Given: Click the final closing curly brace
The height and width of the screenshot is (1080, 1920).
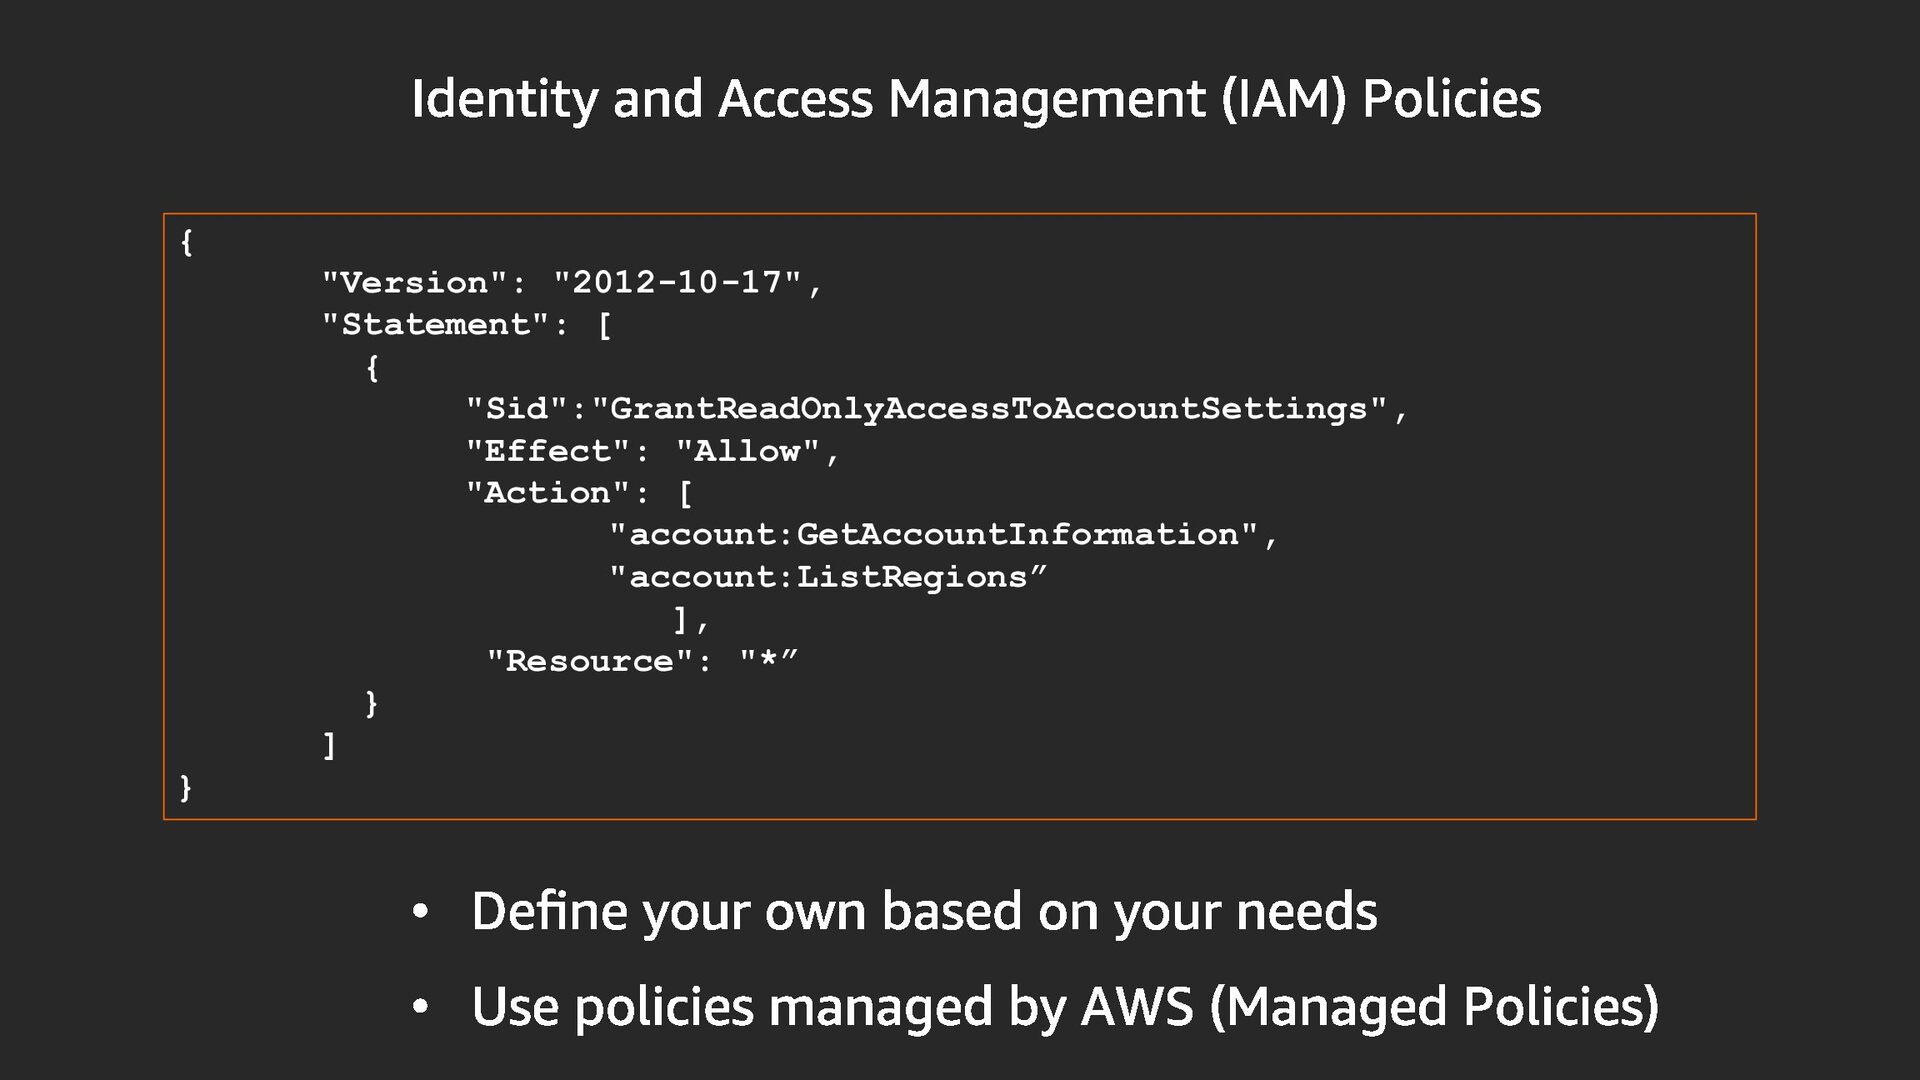Looking at the screenshot, I should coord(186,787).
